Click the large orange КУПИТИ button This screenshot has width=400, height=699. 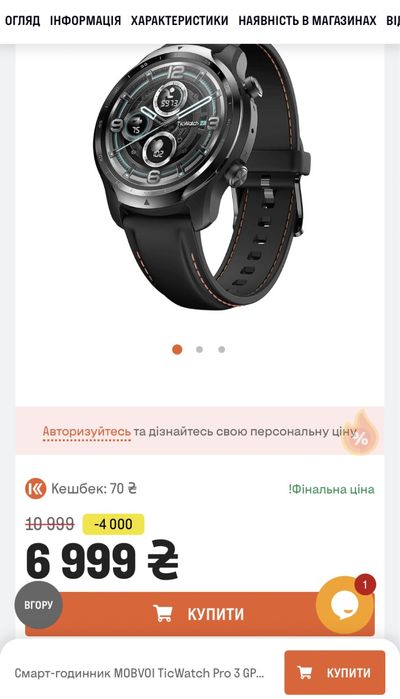pos(200,614)
